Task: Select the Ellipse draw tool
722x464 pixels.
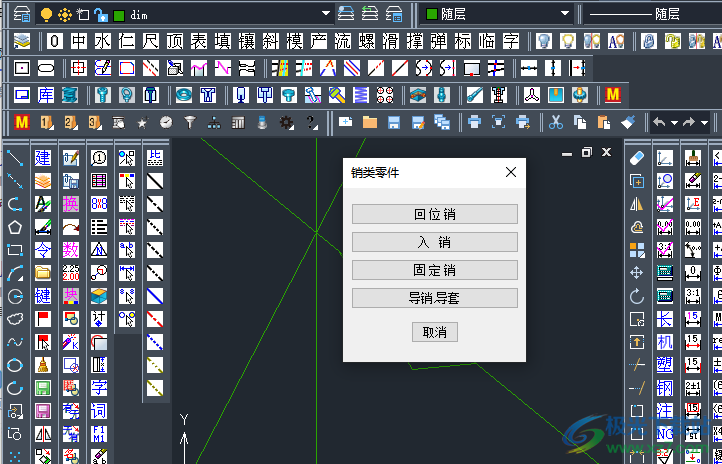Action: pyautogui.click(x=15, y=365)
